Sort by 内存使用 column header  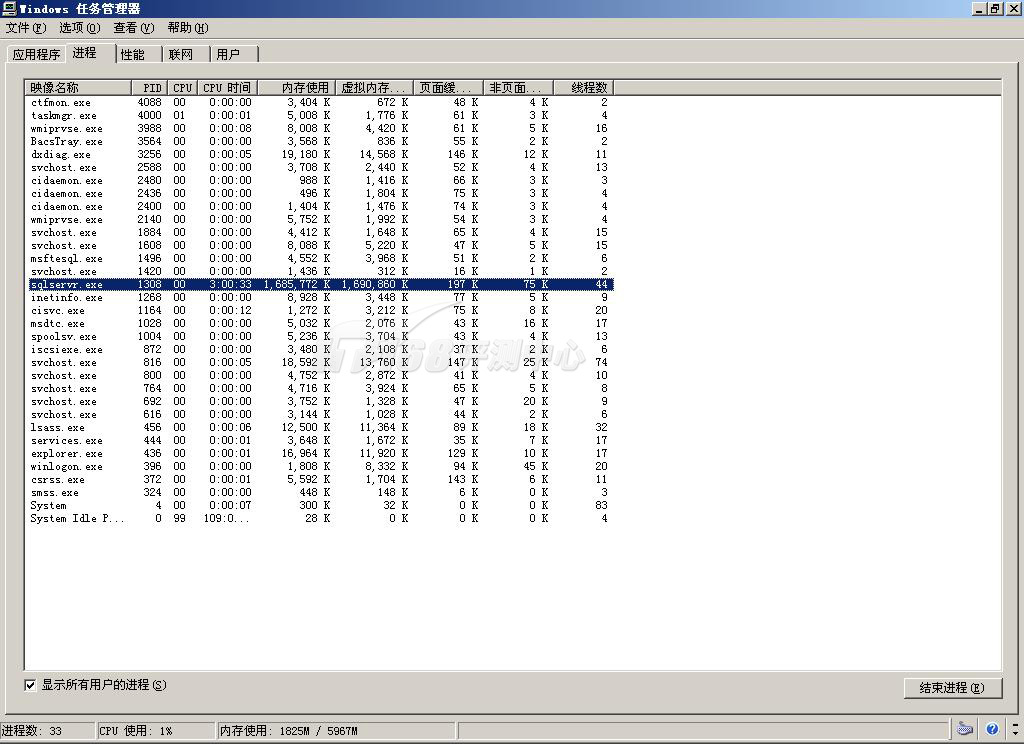[297, 88]
